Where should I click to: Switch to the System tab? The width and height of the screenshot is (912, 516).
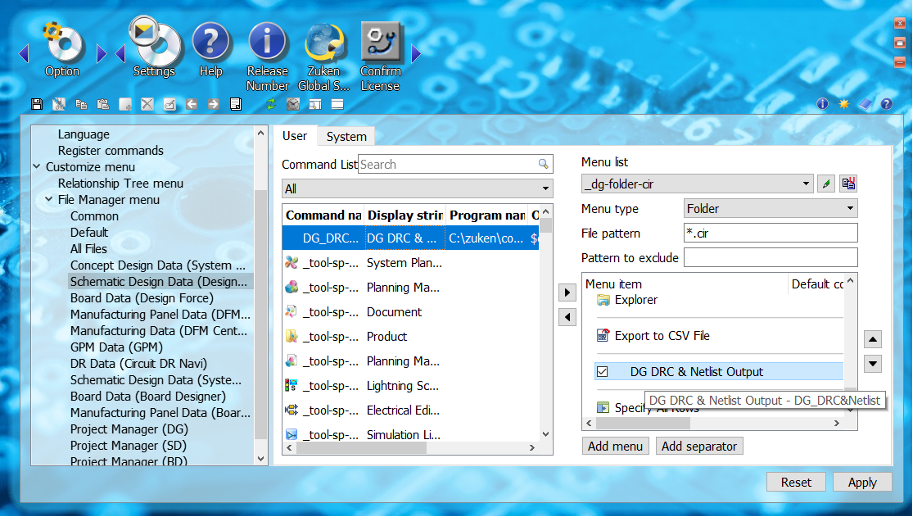pos(346,137)
